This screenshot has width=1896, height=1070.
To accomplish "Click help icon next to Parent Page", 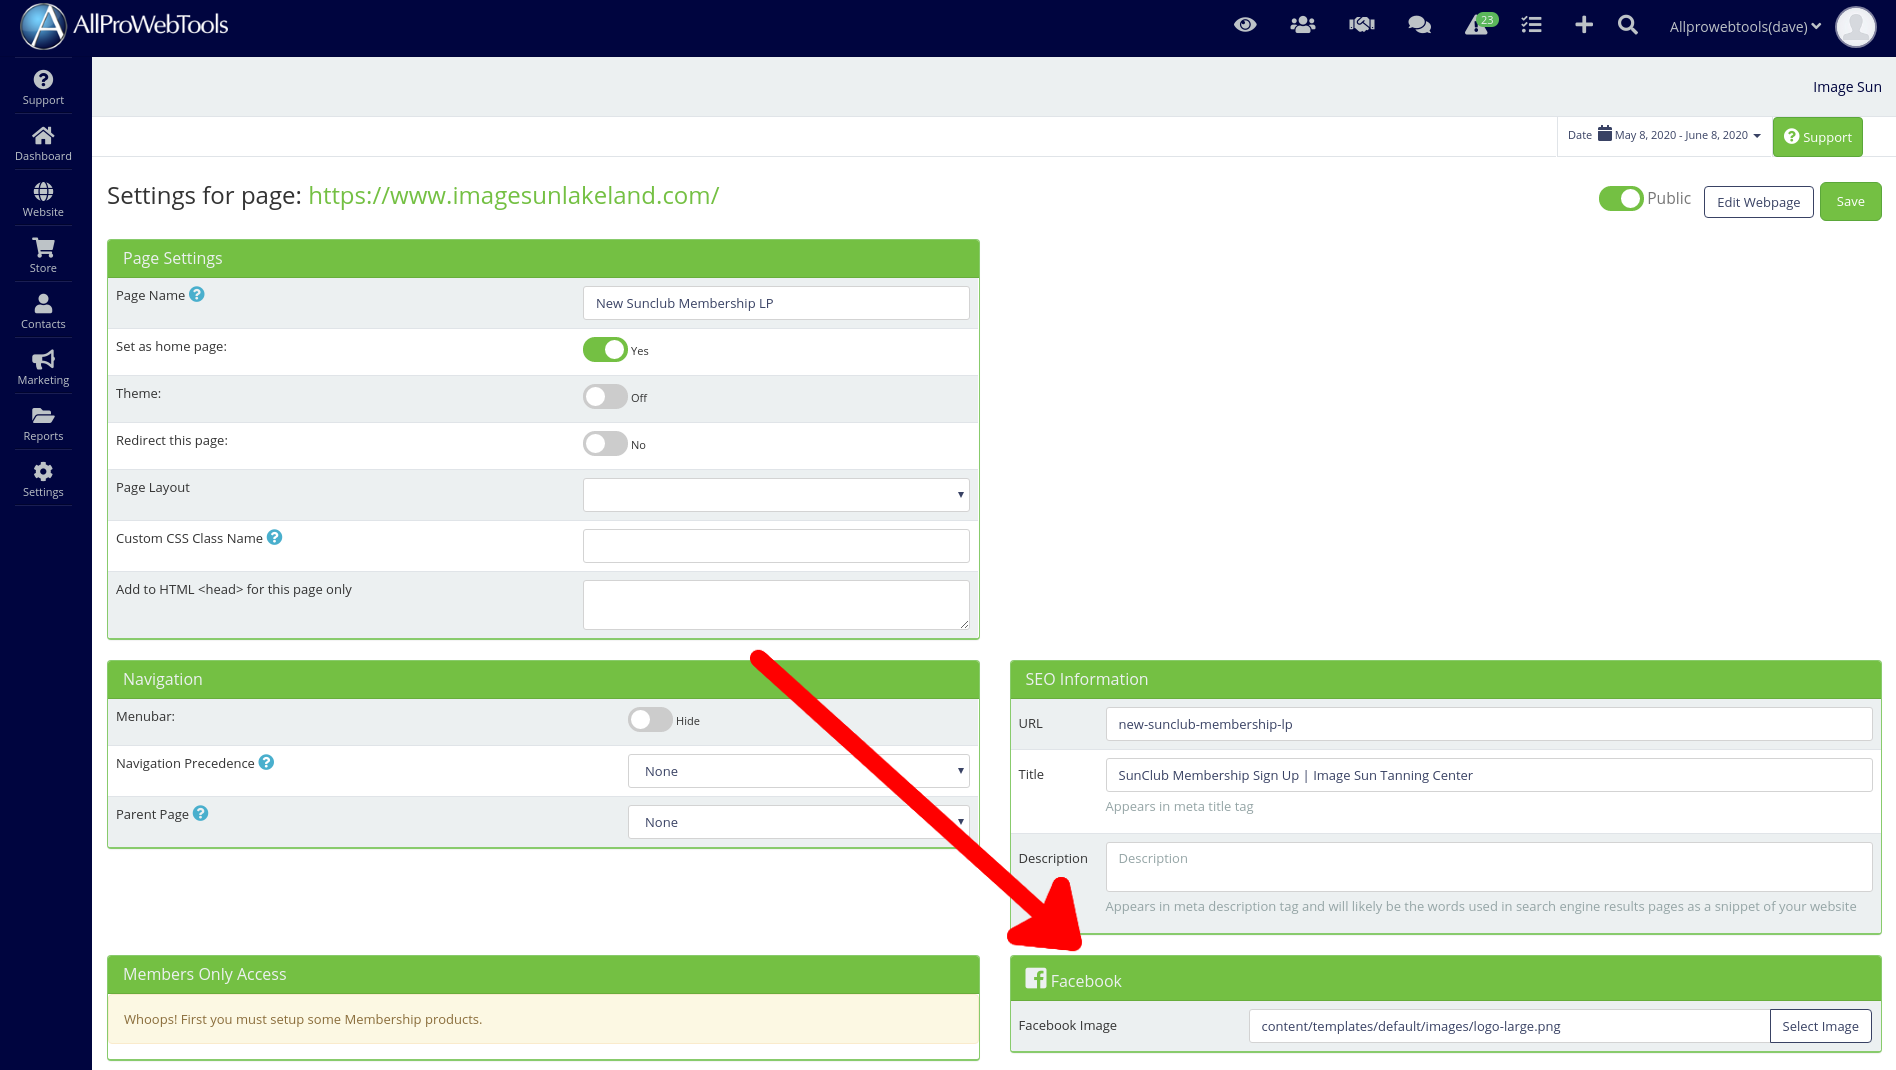I will [201, 813].
